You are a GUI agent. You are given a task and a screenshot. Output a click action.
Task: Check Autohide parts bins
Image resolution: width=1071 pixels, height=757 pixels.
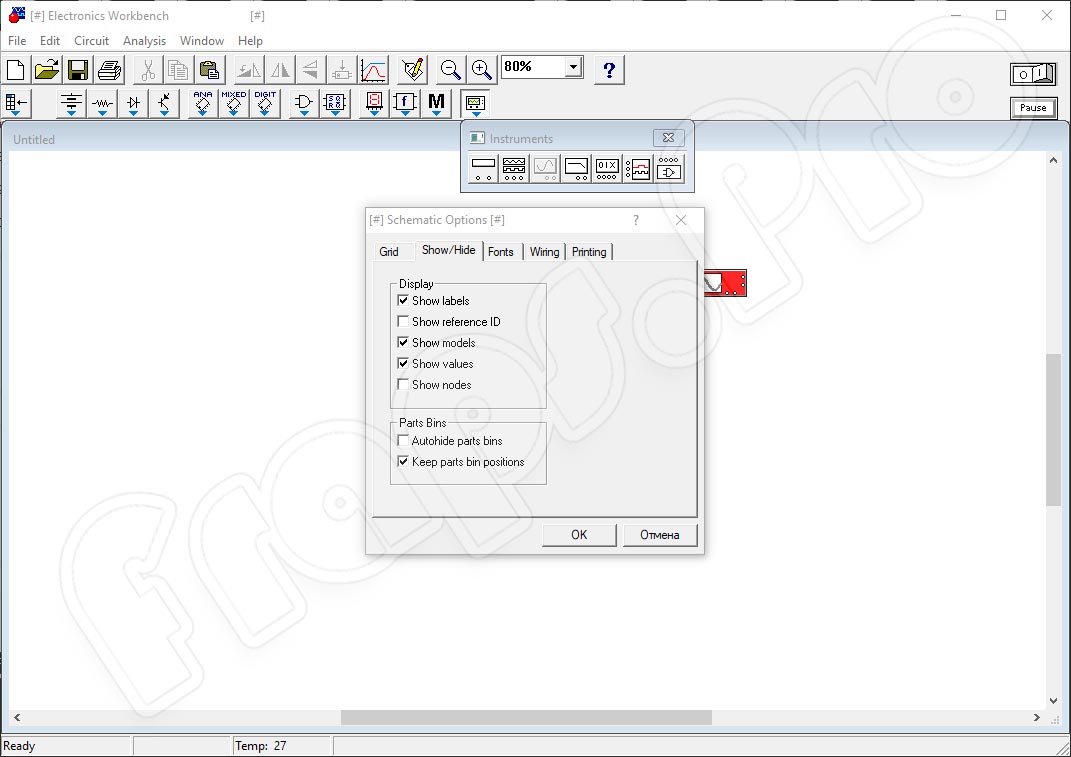404,440
